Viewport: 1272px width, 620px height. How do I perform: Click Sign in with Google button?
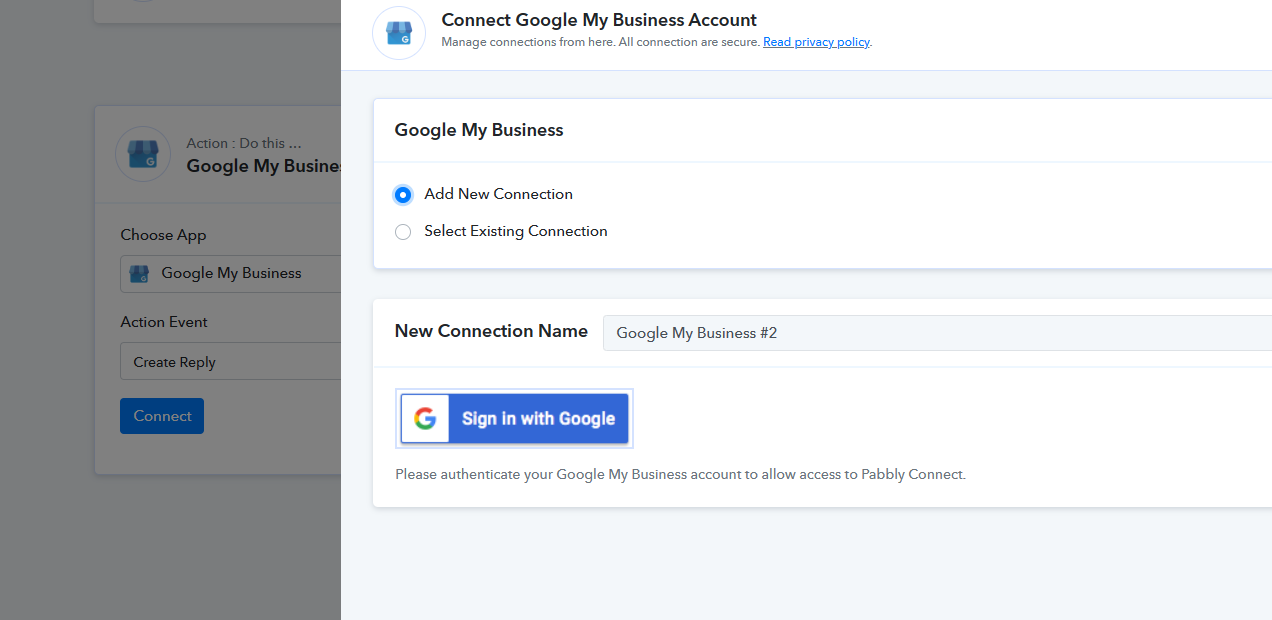coord(515,418)
